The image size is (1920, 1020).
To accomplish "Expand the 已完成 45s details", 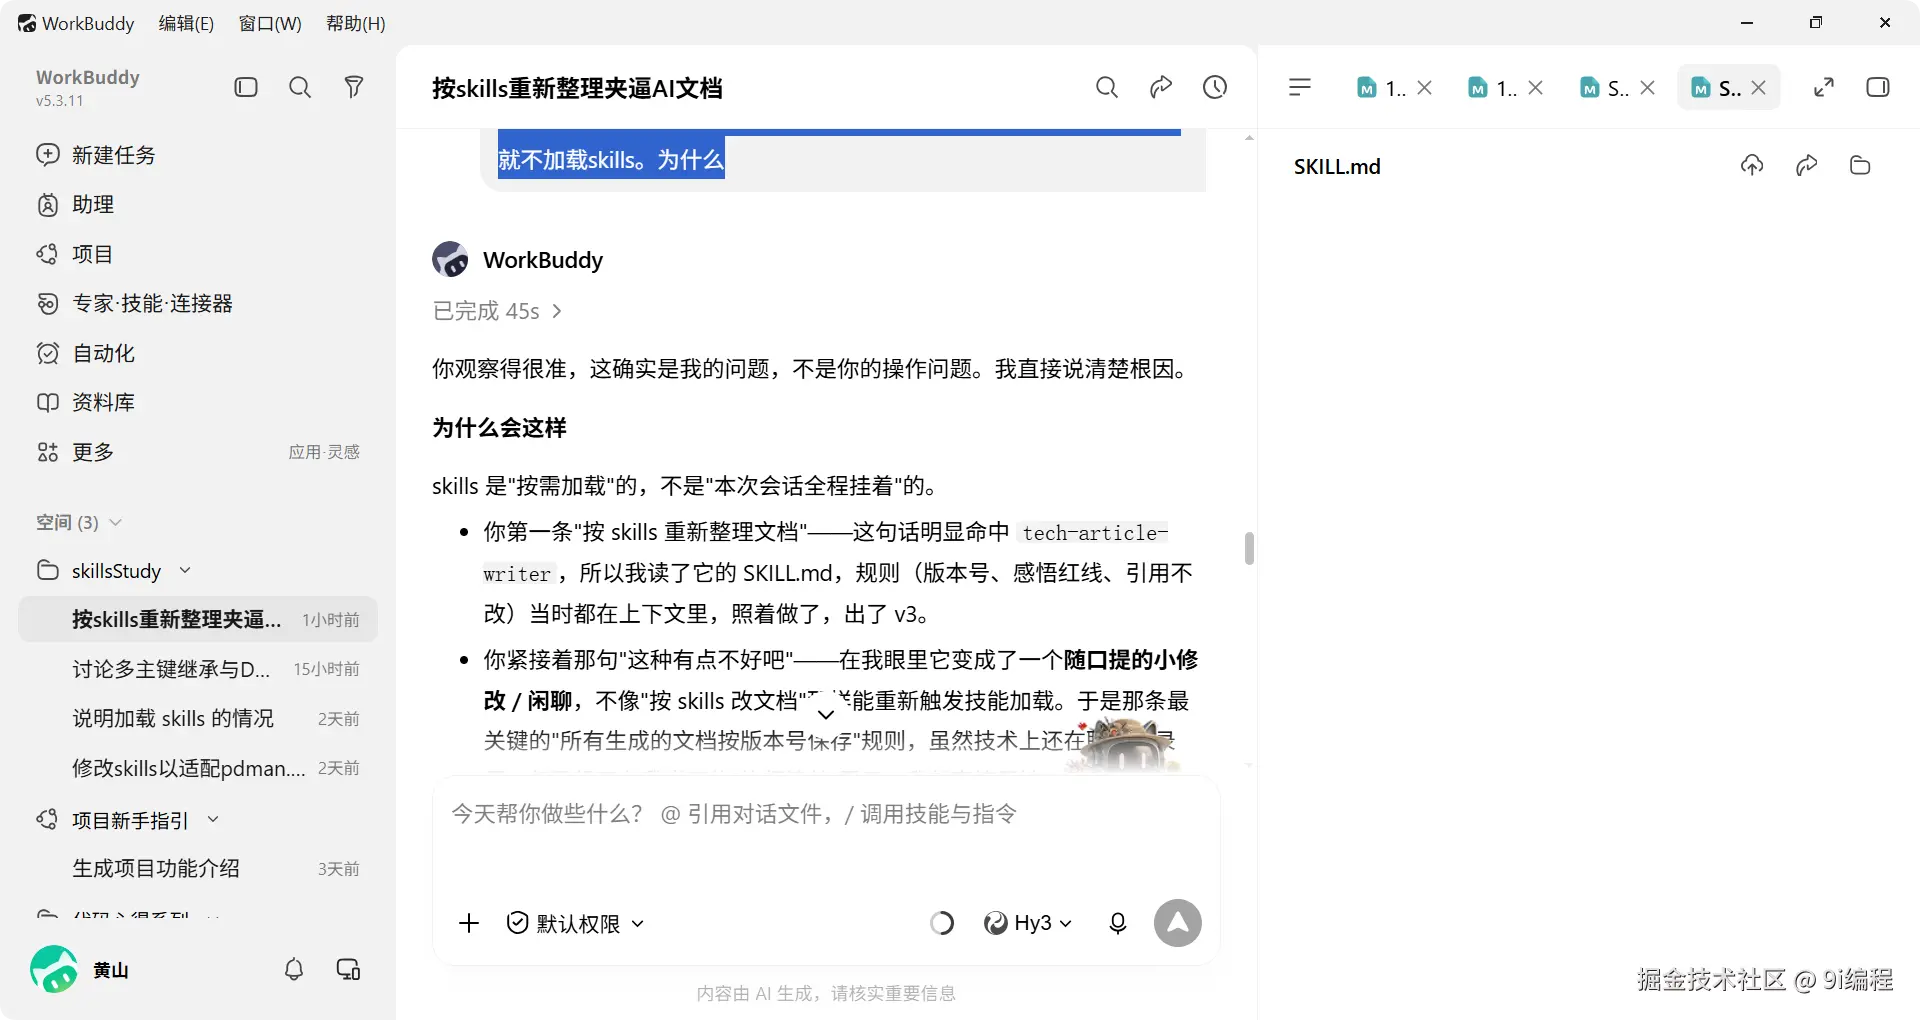I will point(497,311).
